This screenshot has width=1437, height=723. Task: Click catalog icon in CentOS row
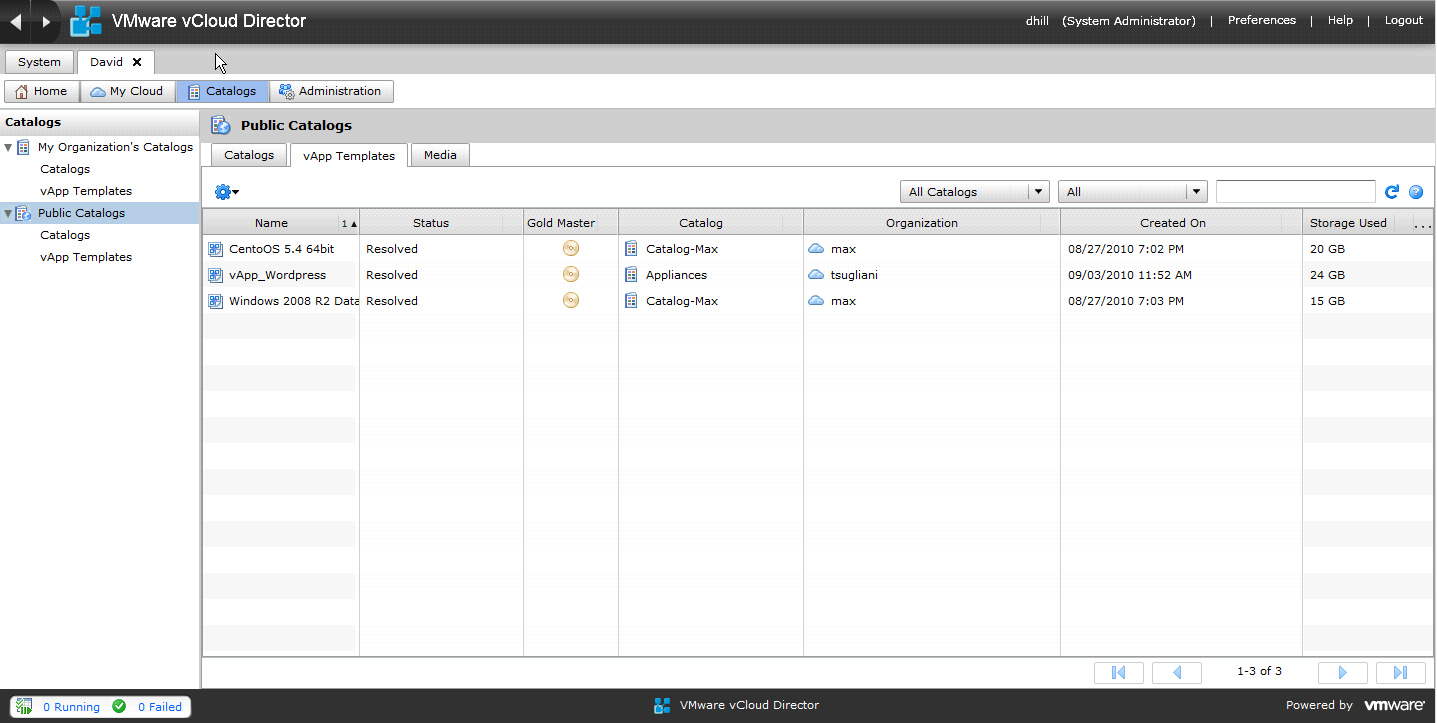(631, 249)
